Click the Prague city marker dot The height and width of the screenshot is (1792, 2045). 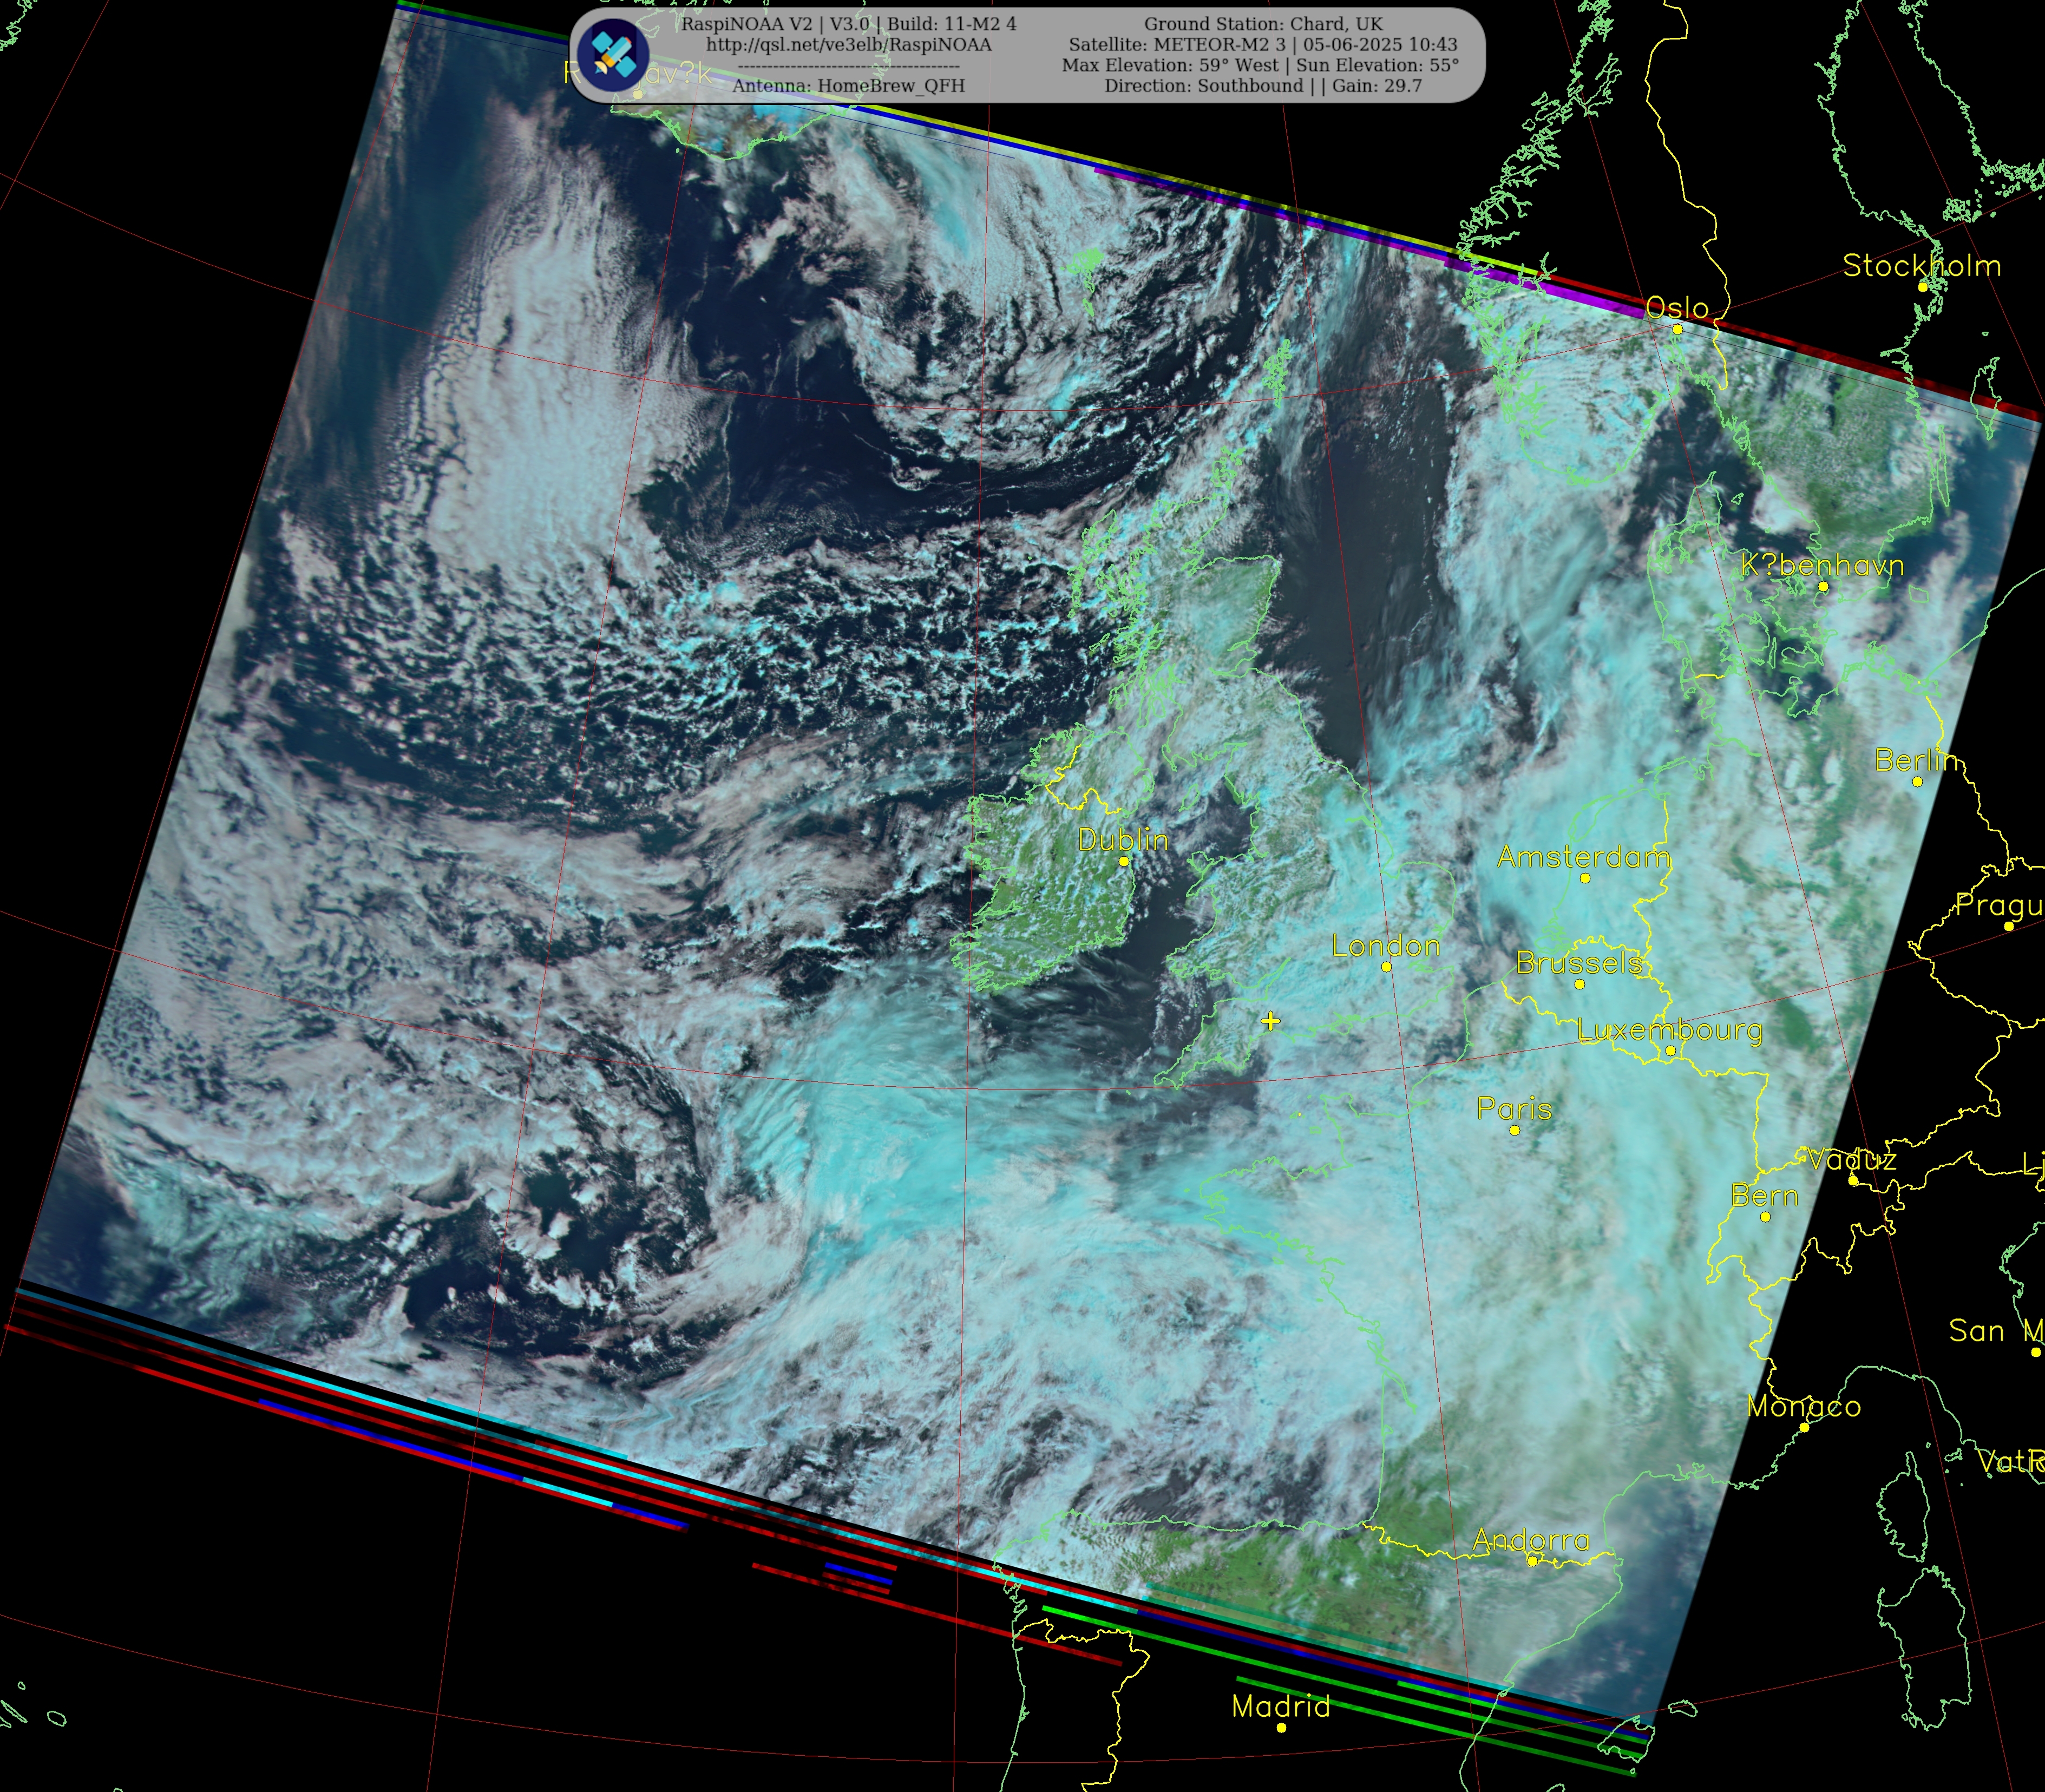2009,927
